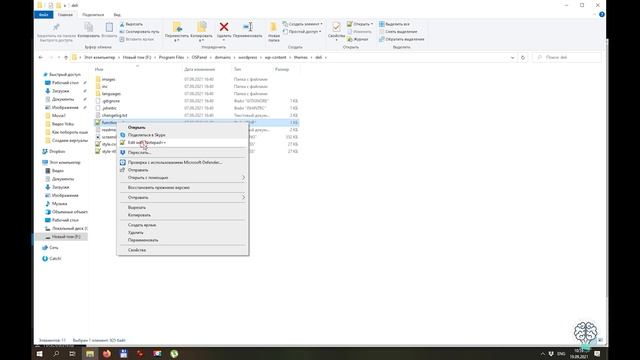This screenshot has width=640, height=360.
Task: Click the search field in Explorer
Action: tap(567, 58)
